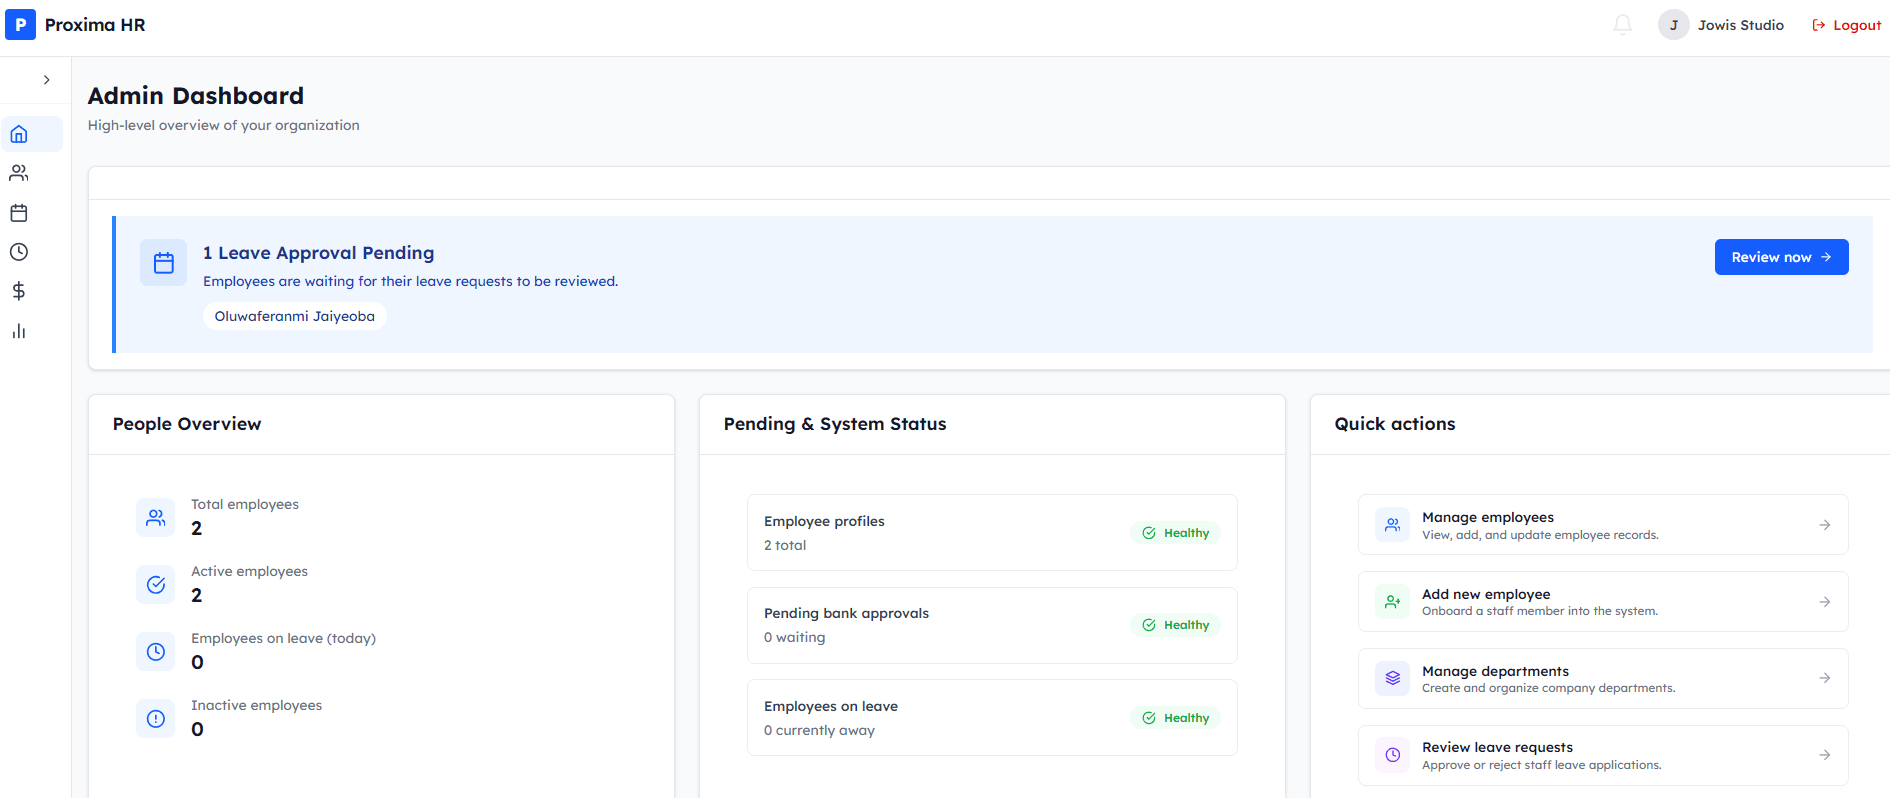1890x798 pixels.
Task: Click the 'Active employees' label
Action: (250, 572)
